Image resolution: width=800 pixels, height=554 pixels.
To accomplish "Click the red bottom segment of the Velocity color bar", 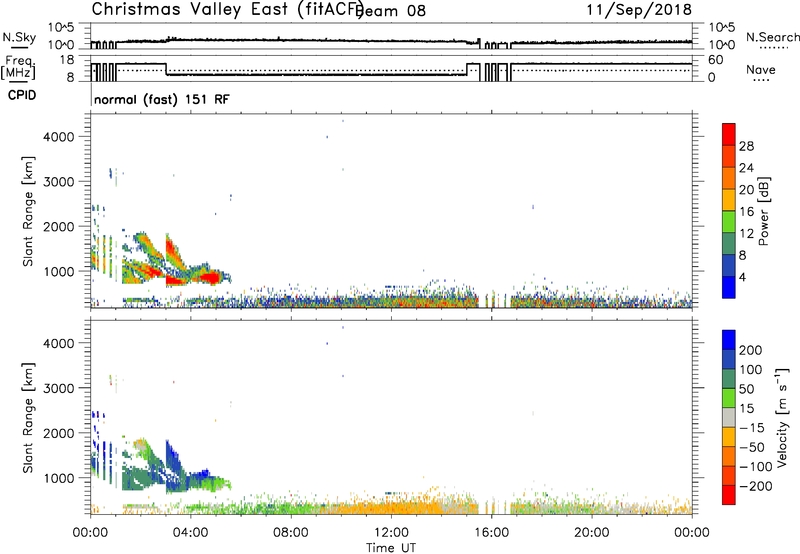I will pyautogui.click(x=729, y=495).
